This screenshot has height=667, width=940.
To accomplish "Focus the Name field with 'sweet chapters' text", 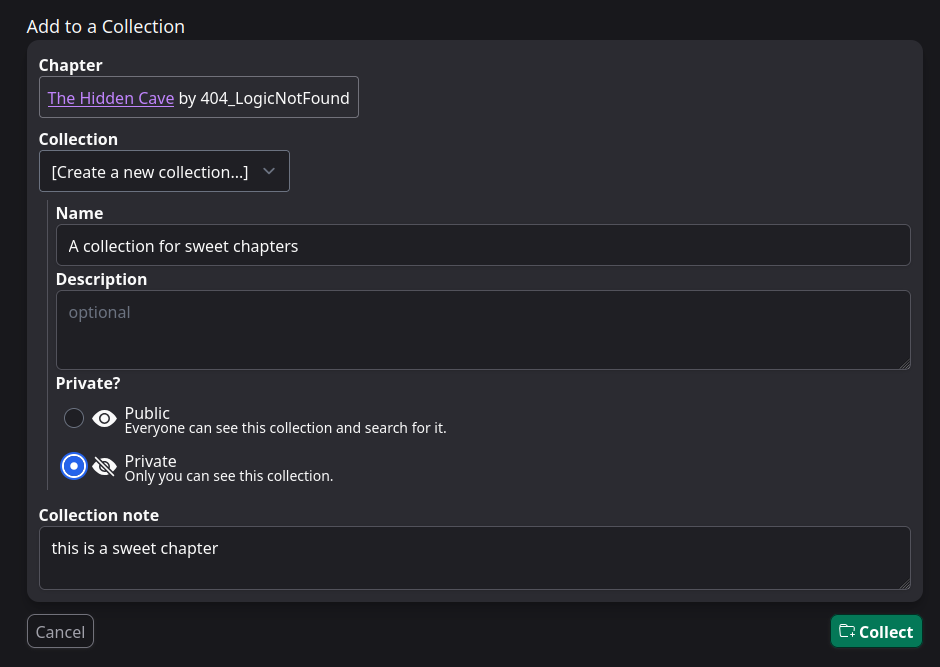I will click(483, 246).
